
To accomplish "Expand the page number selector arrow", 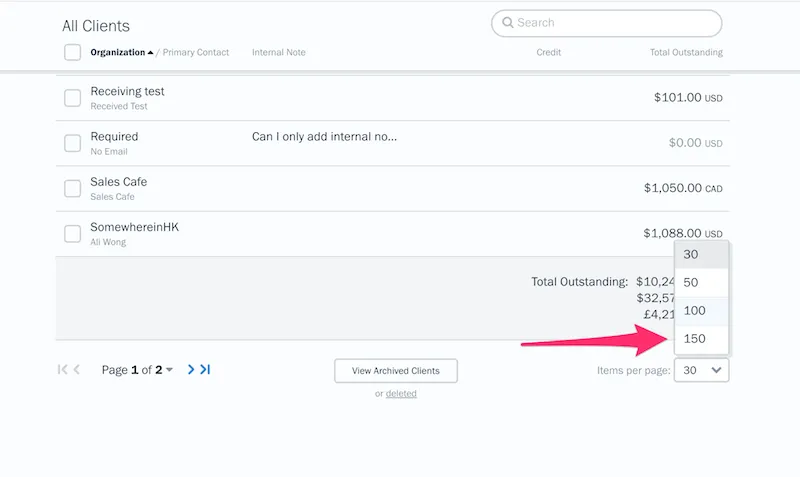I will point(169,370).
